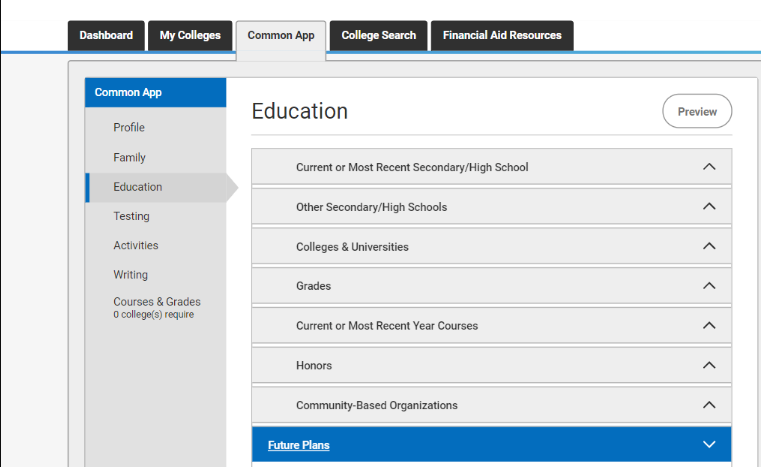
Task: Expand chevron for Community-Based Organizations
Action: 709,405
